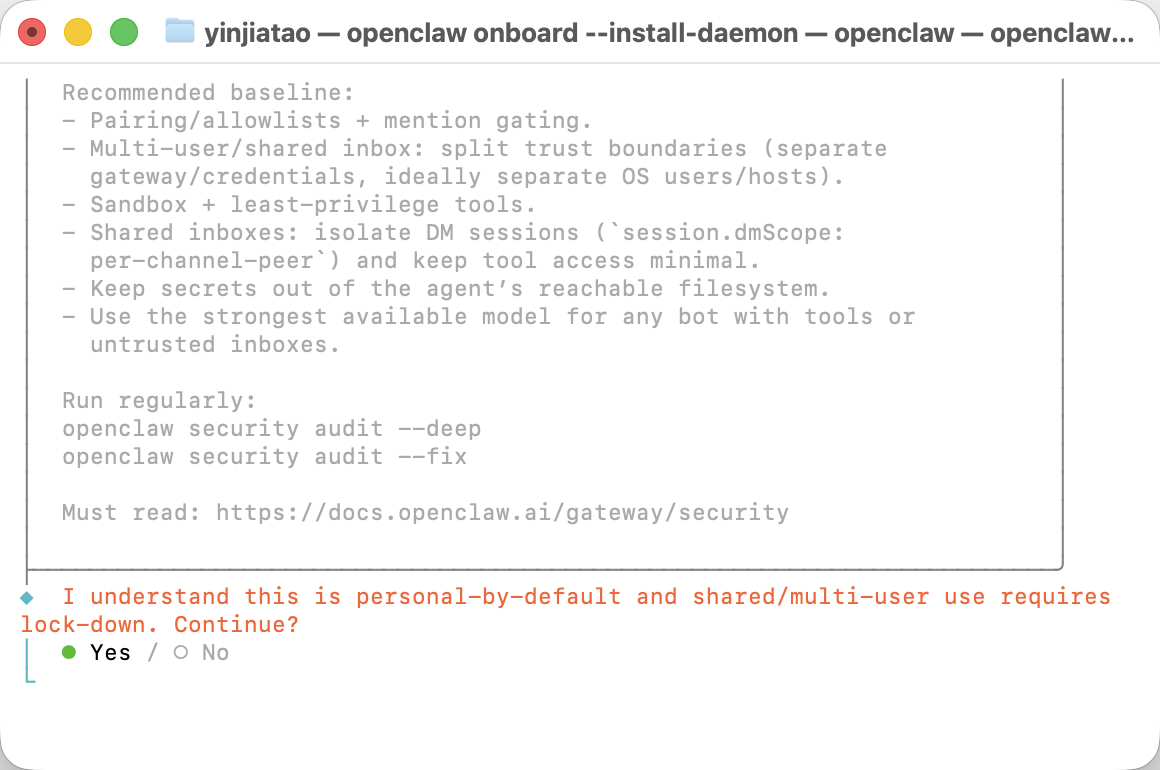Click the "Run regularly:" heading
Image resolution: width=1160 pixels, height=770 pixels.
click(x=159, y=401)
